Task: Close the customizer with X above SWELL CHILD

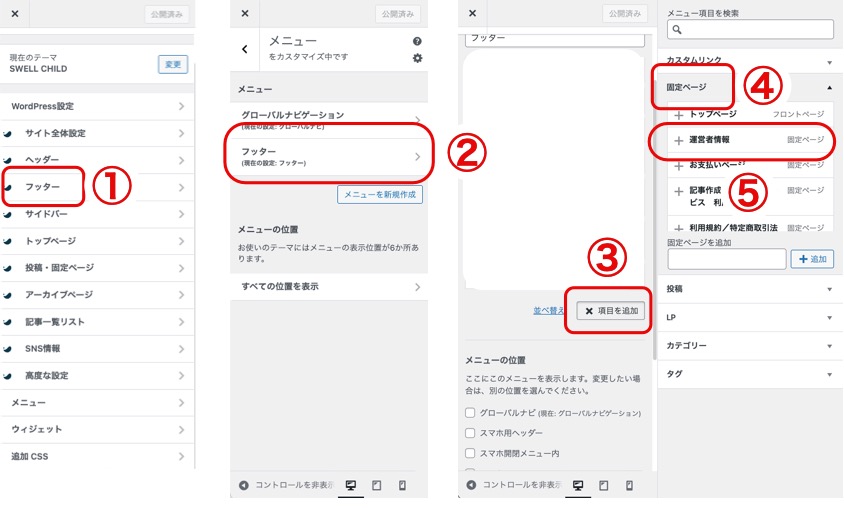Action: (x=14, y=14)
